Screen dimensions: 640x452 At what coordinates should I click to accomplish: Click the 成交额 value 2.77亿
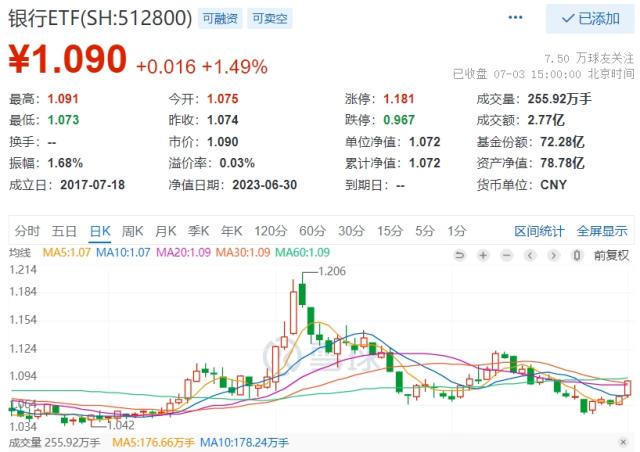pos(546,120)
